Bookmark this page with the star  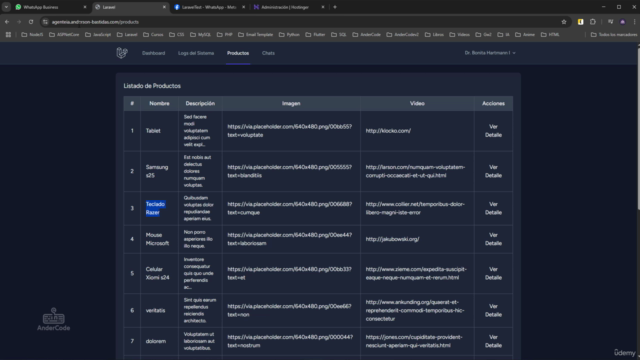tap(564, 22)
